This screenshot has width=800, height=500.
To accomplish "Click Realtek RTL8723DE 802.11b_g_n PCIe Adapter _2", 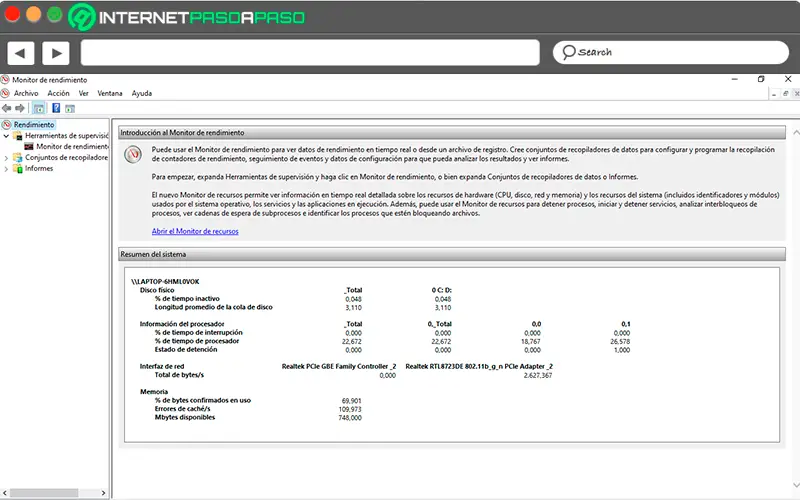I will 479,366.
